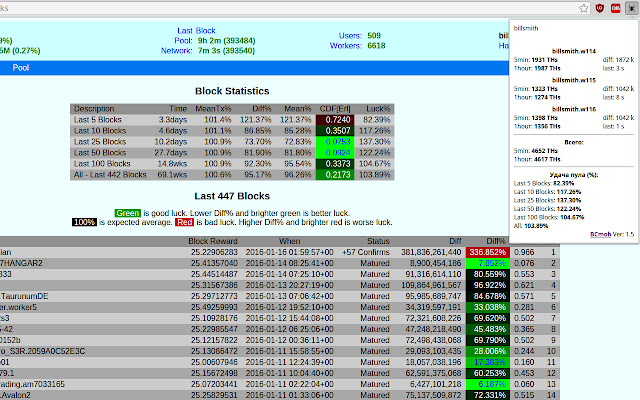Viewport: 640px width, 400px height.
Task: Click the Users count 509
Action: pos(374,36)
